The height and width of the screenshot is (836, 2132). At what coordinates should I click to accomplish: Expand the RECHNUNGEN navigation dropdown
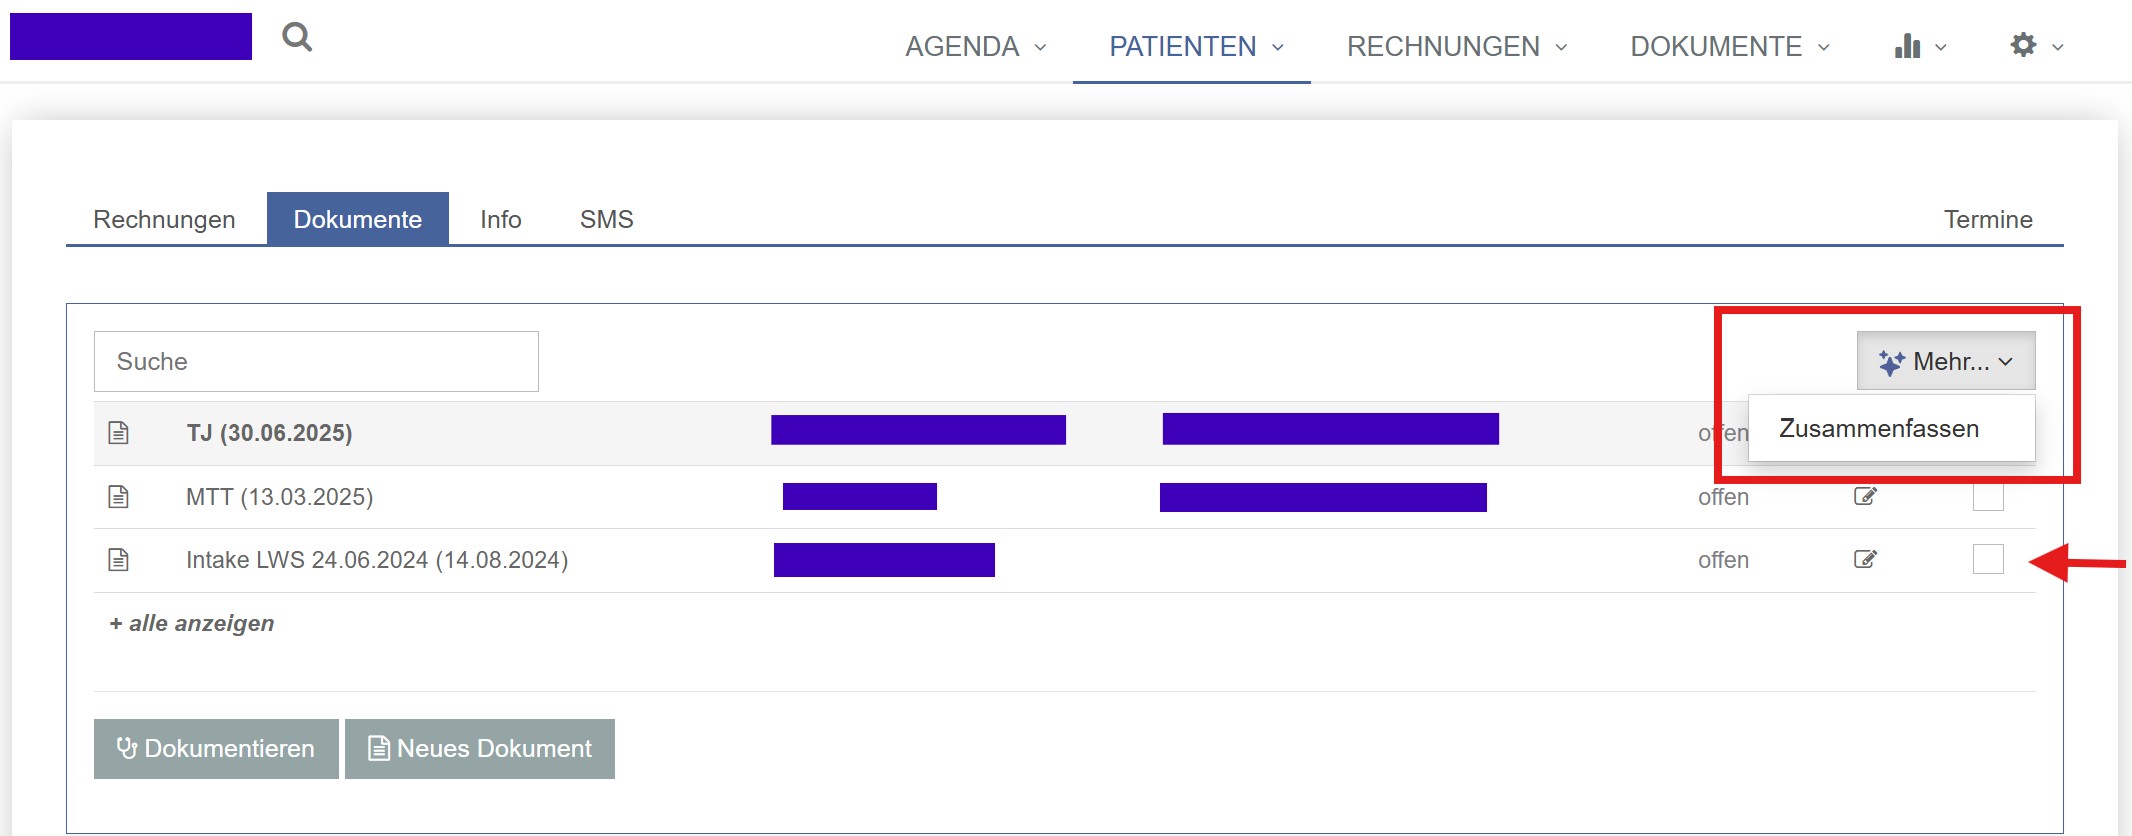[1457, 46]
